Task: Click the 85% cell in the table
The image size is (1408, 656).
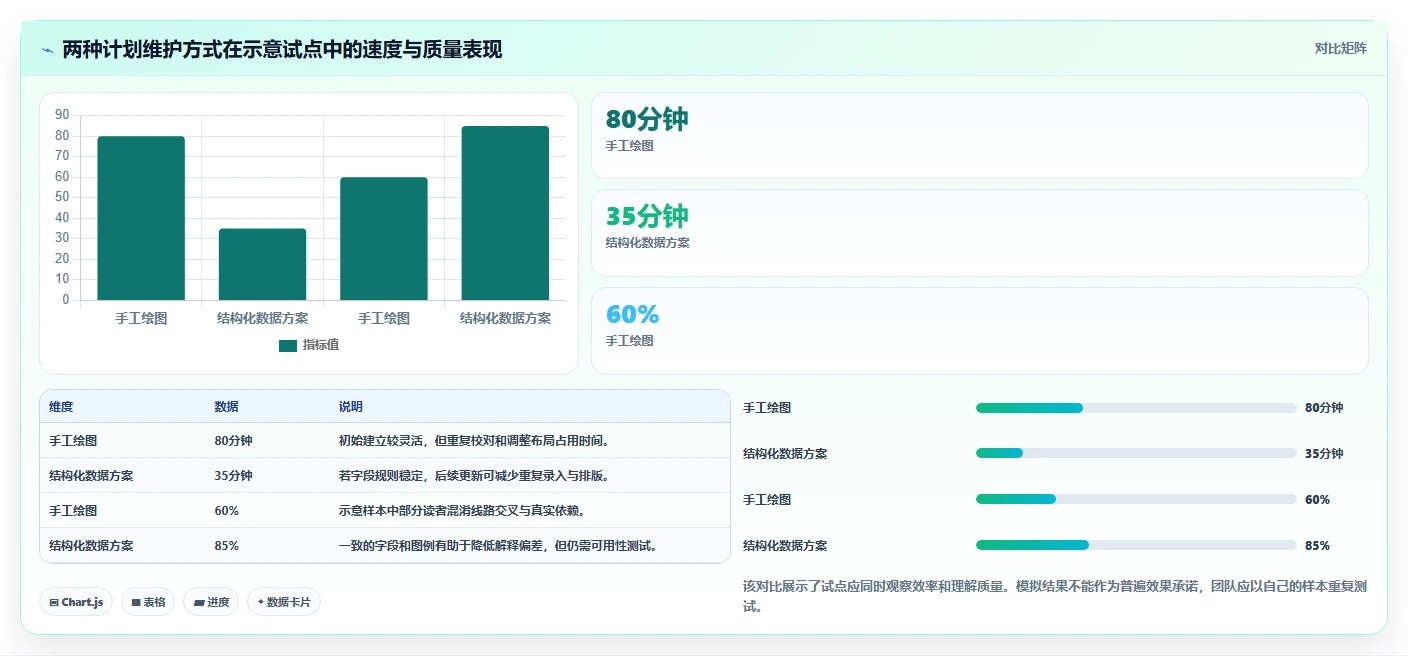Action: coord(226,546)
